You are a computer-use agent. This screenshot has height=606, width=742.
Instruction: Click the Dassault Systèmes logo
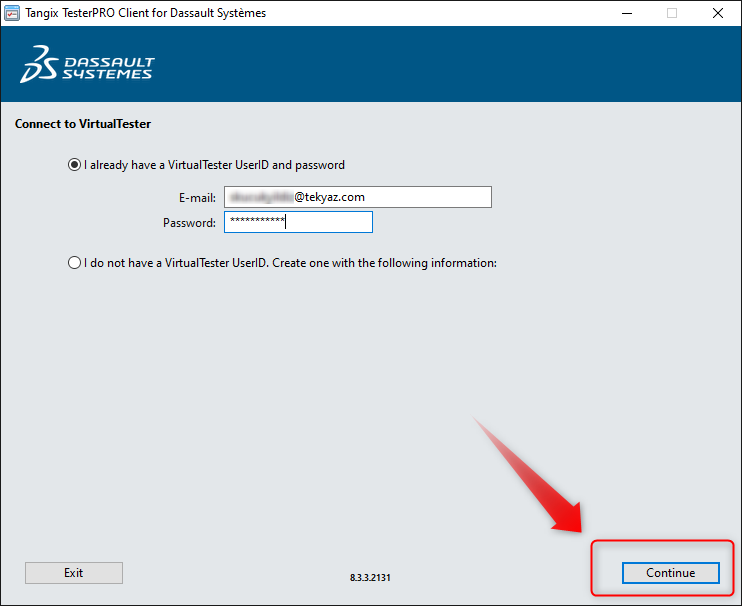point(87,64)
